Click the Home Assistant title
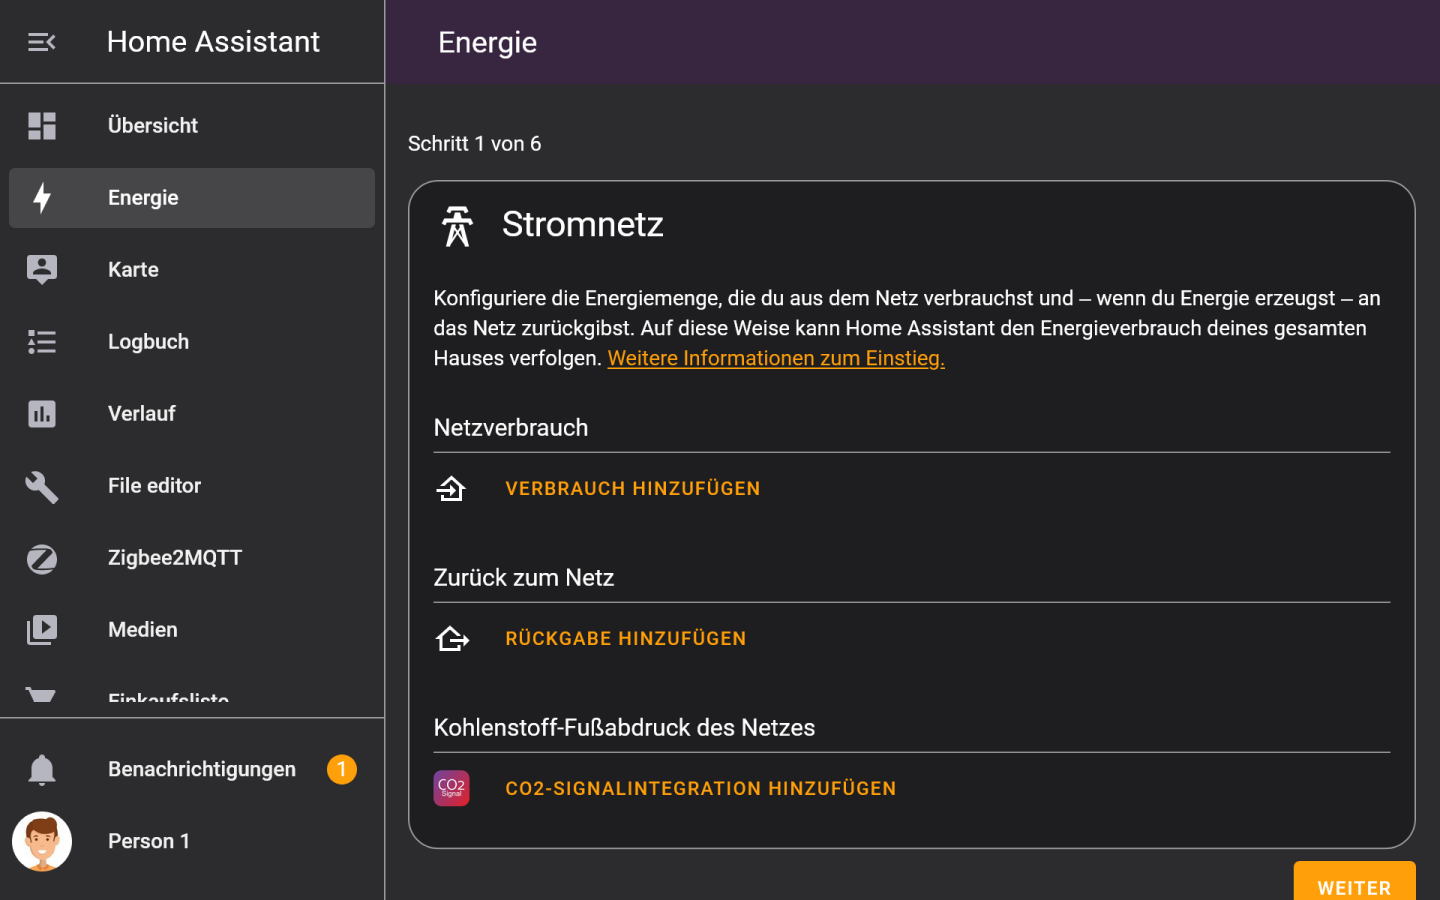 coord(213,42)
